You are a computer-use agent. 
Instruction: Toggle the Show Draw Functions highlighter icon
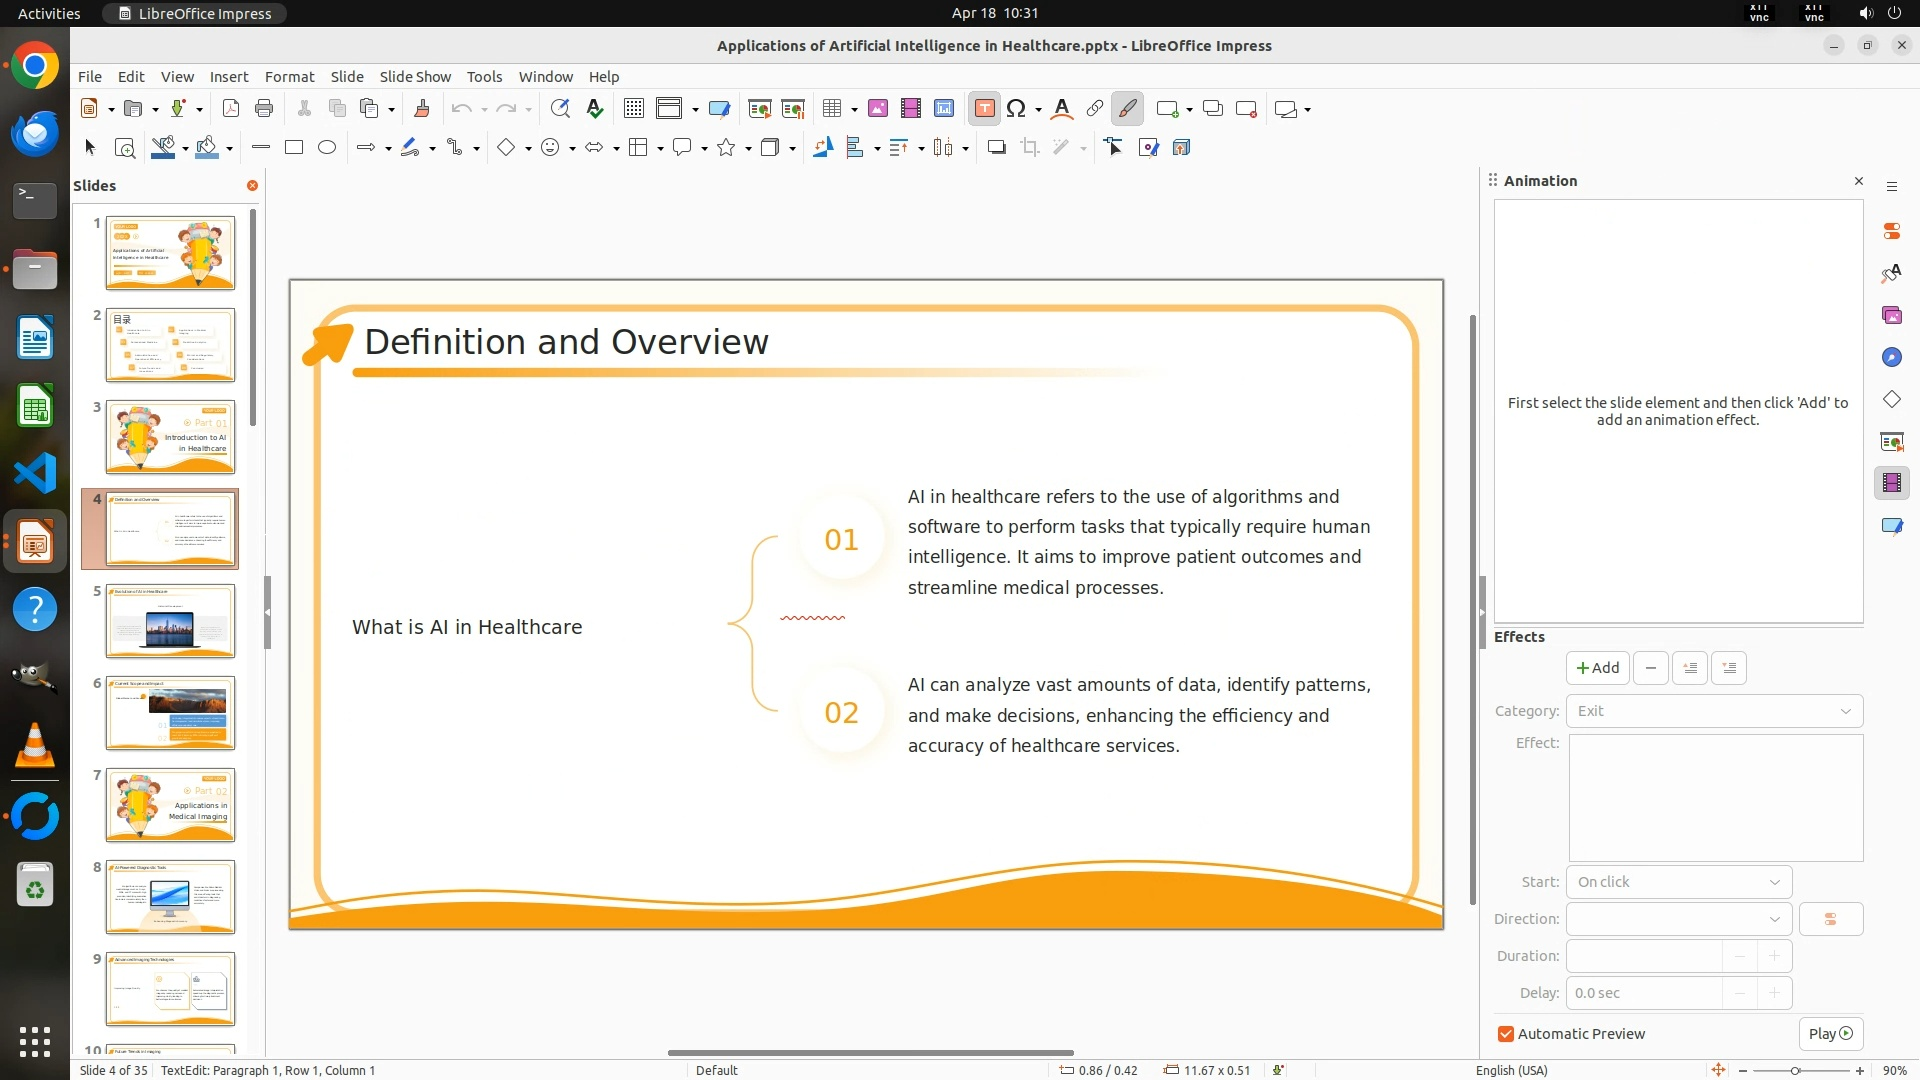click(x=1127, y=109)
